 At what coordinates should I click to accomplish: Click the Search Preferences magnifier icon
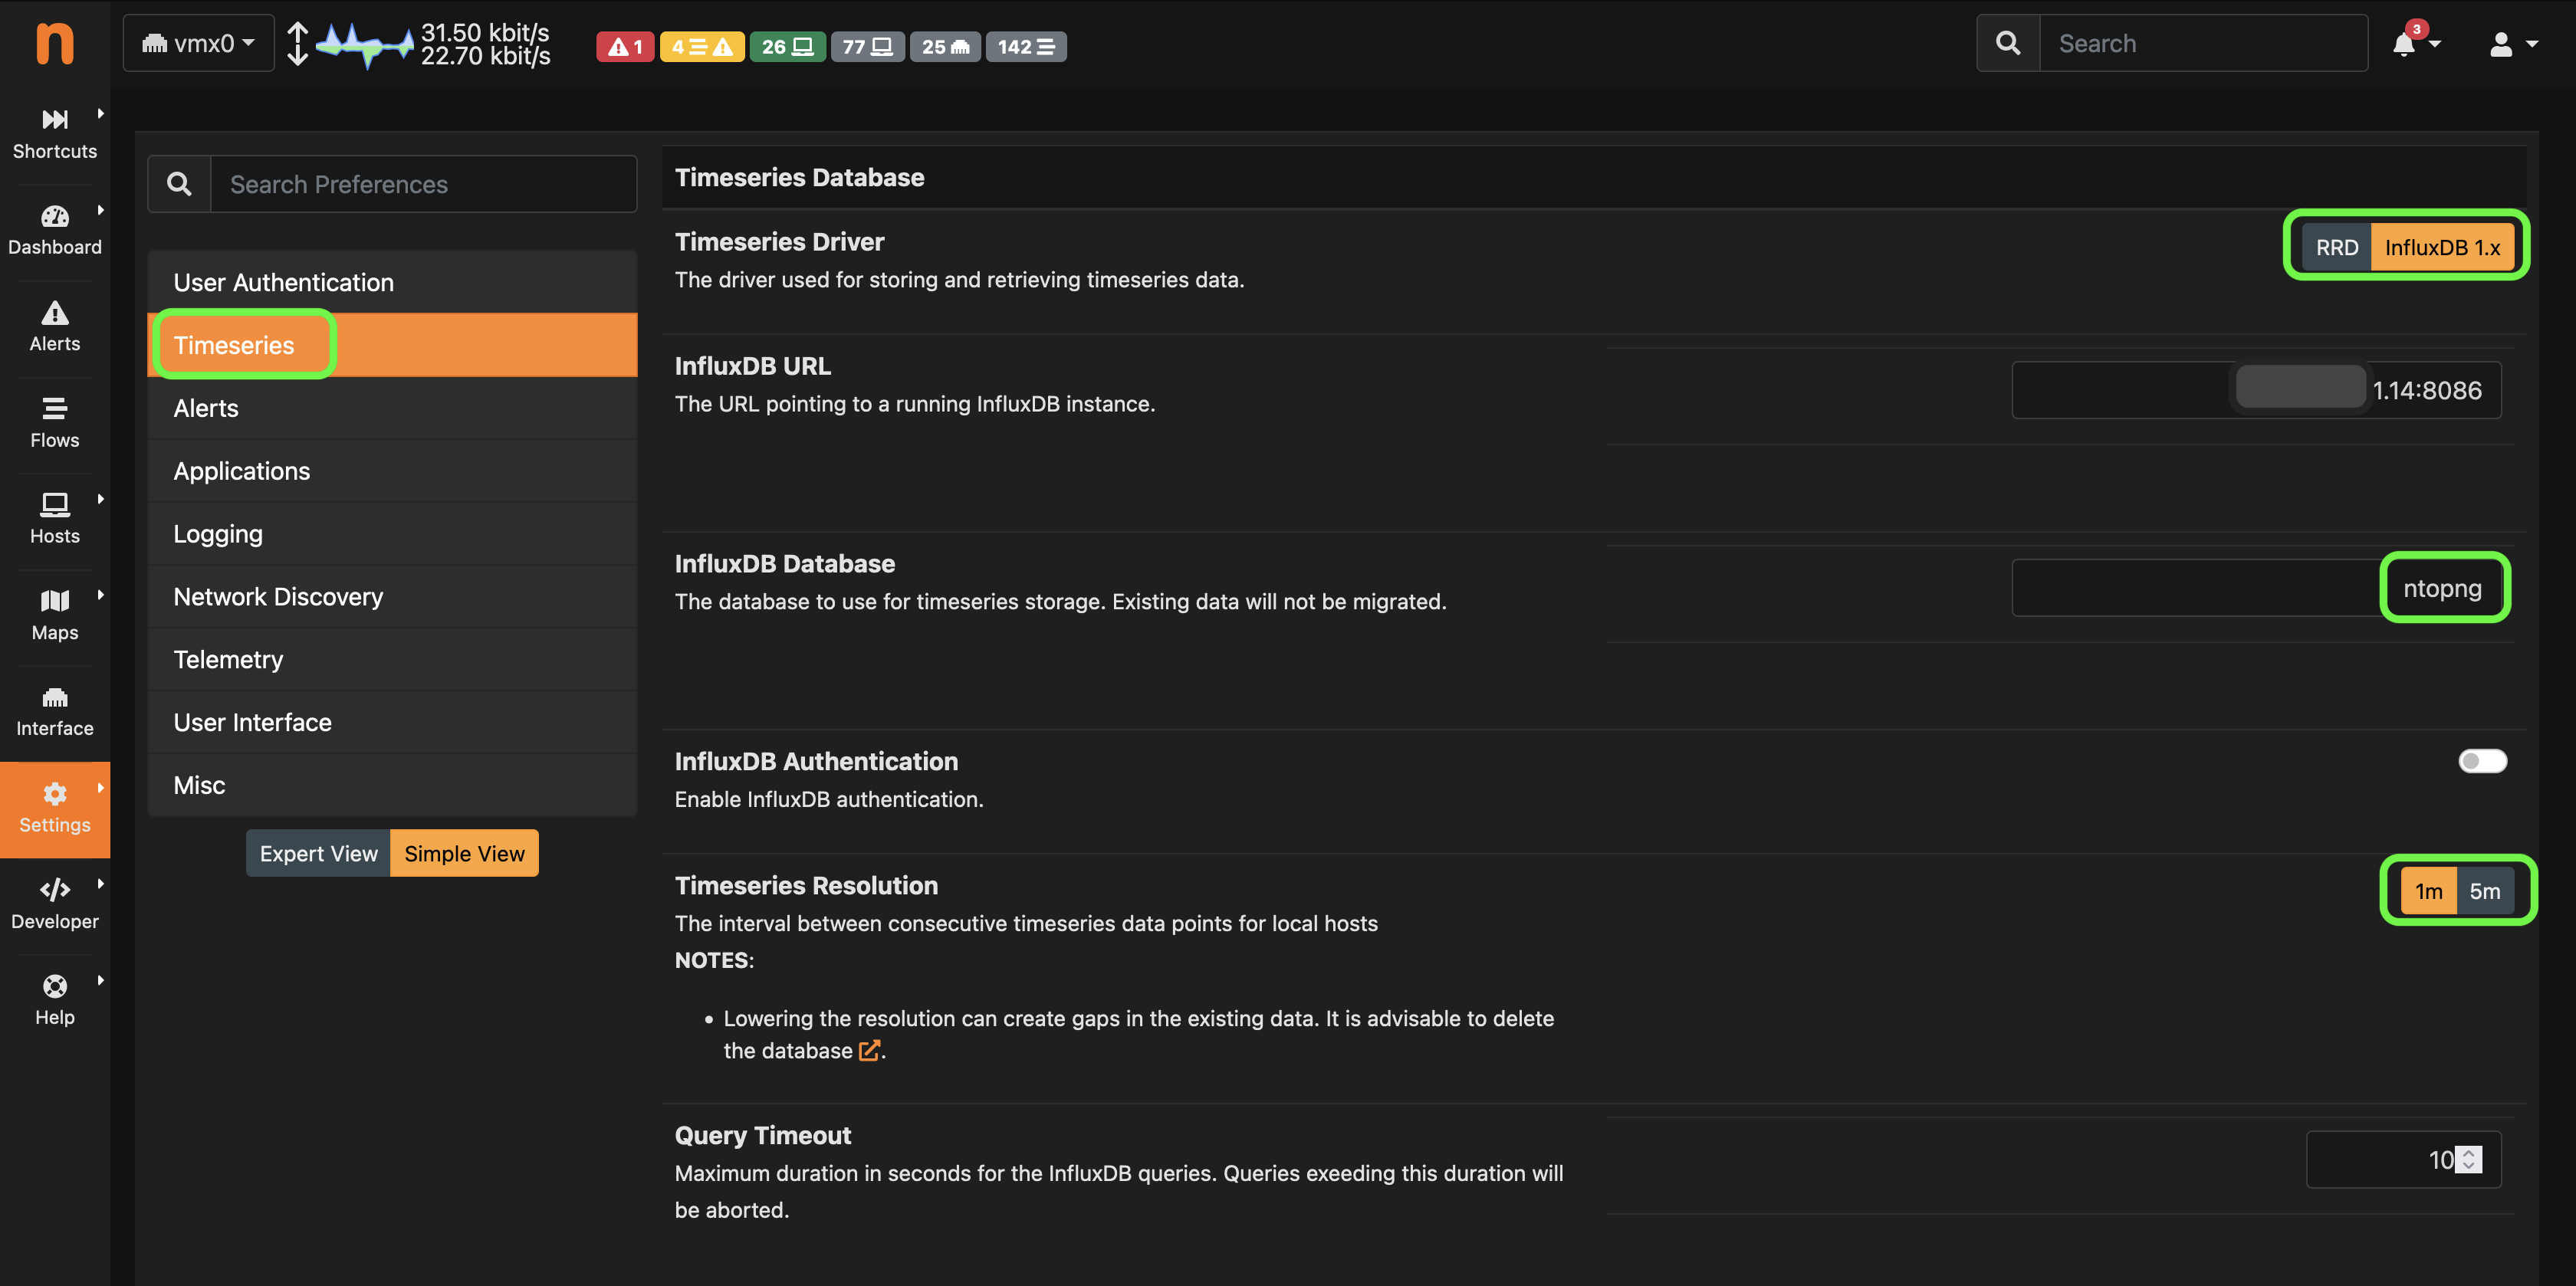tap(179, 184)
